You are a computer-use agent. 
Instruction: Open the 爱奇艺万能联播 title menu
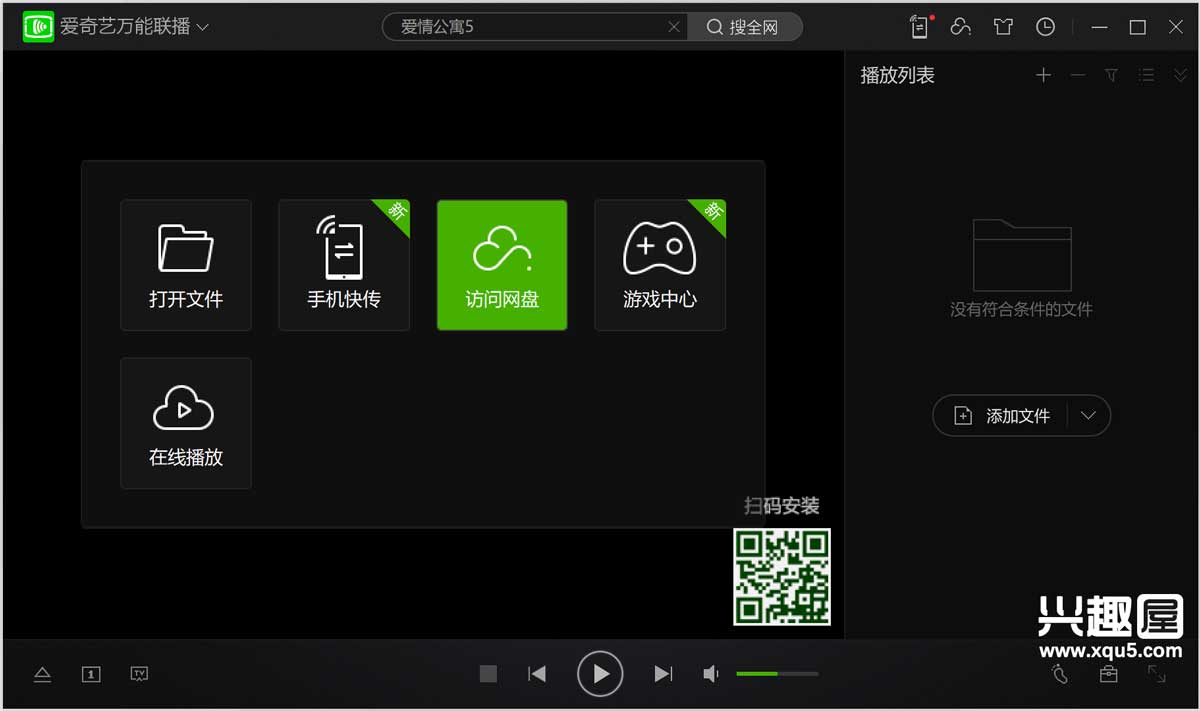click(135, 27)
